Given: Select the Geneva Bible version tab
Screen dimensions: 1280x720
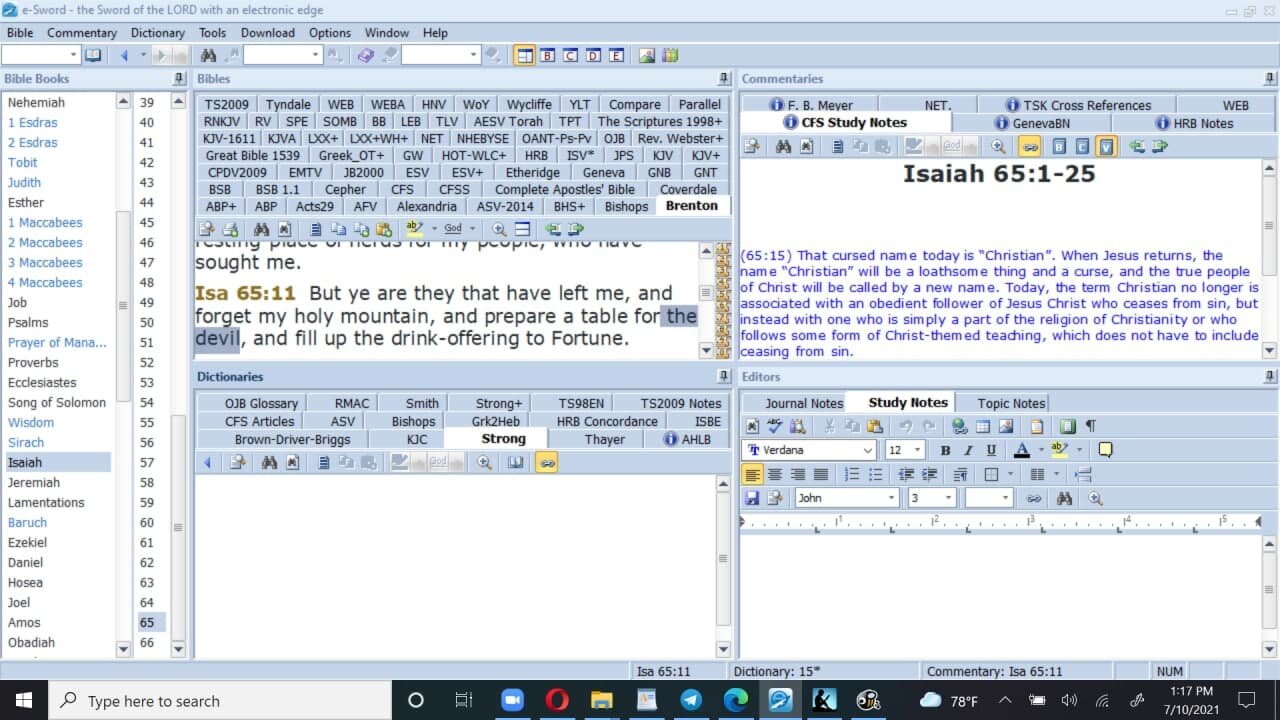Looking at the screenshot, I should [x=603, y=173].
